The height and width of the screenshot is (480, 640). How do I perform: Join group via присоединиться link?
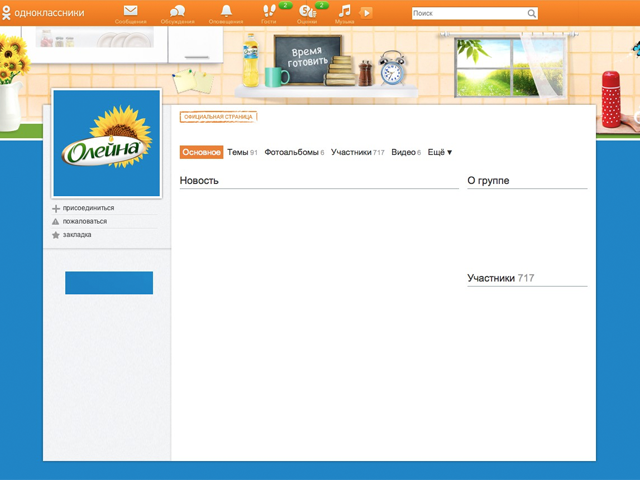point(88,208)
